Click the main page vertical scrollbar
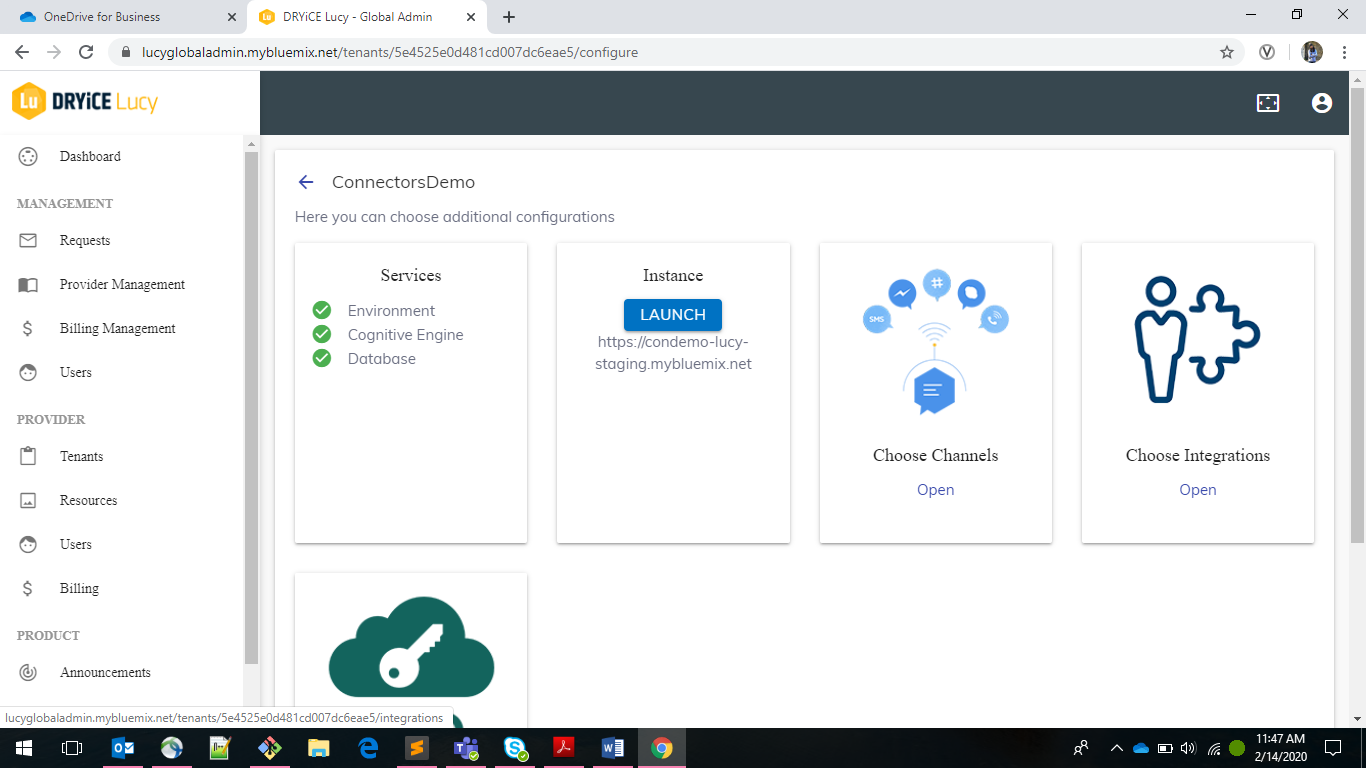 1357,315
